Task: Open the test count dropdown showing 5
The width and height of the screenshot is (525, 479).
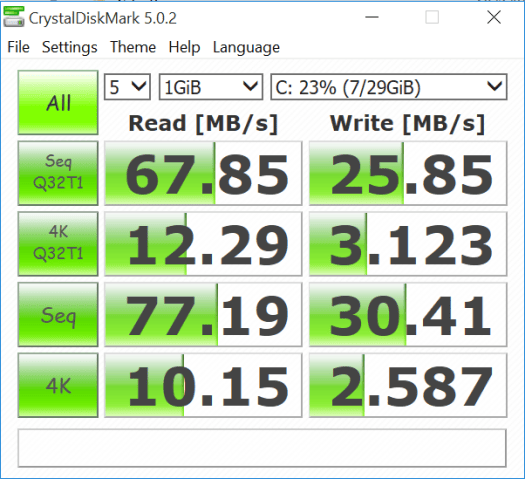Action: pyautogui.click(x=127, y=87)
